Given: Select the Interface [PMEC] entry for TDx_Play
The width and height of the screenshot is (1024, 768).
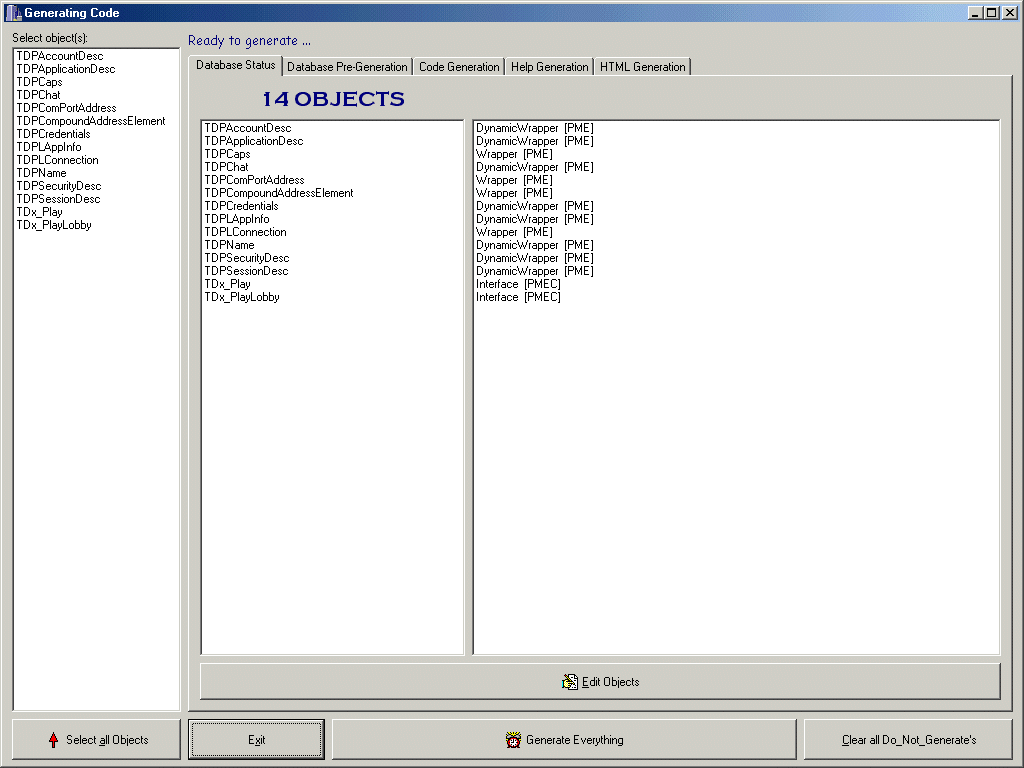Looking at the screenshot, I should pos(518,284).
